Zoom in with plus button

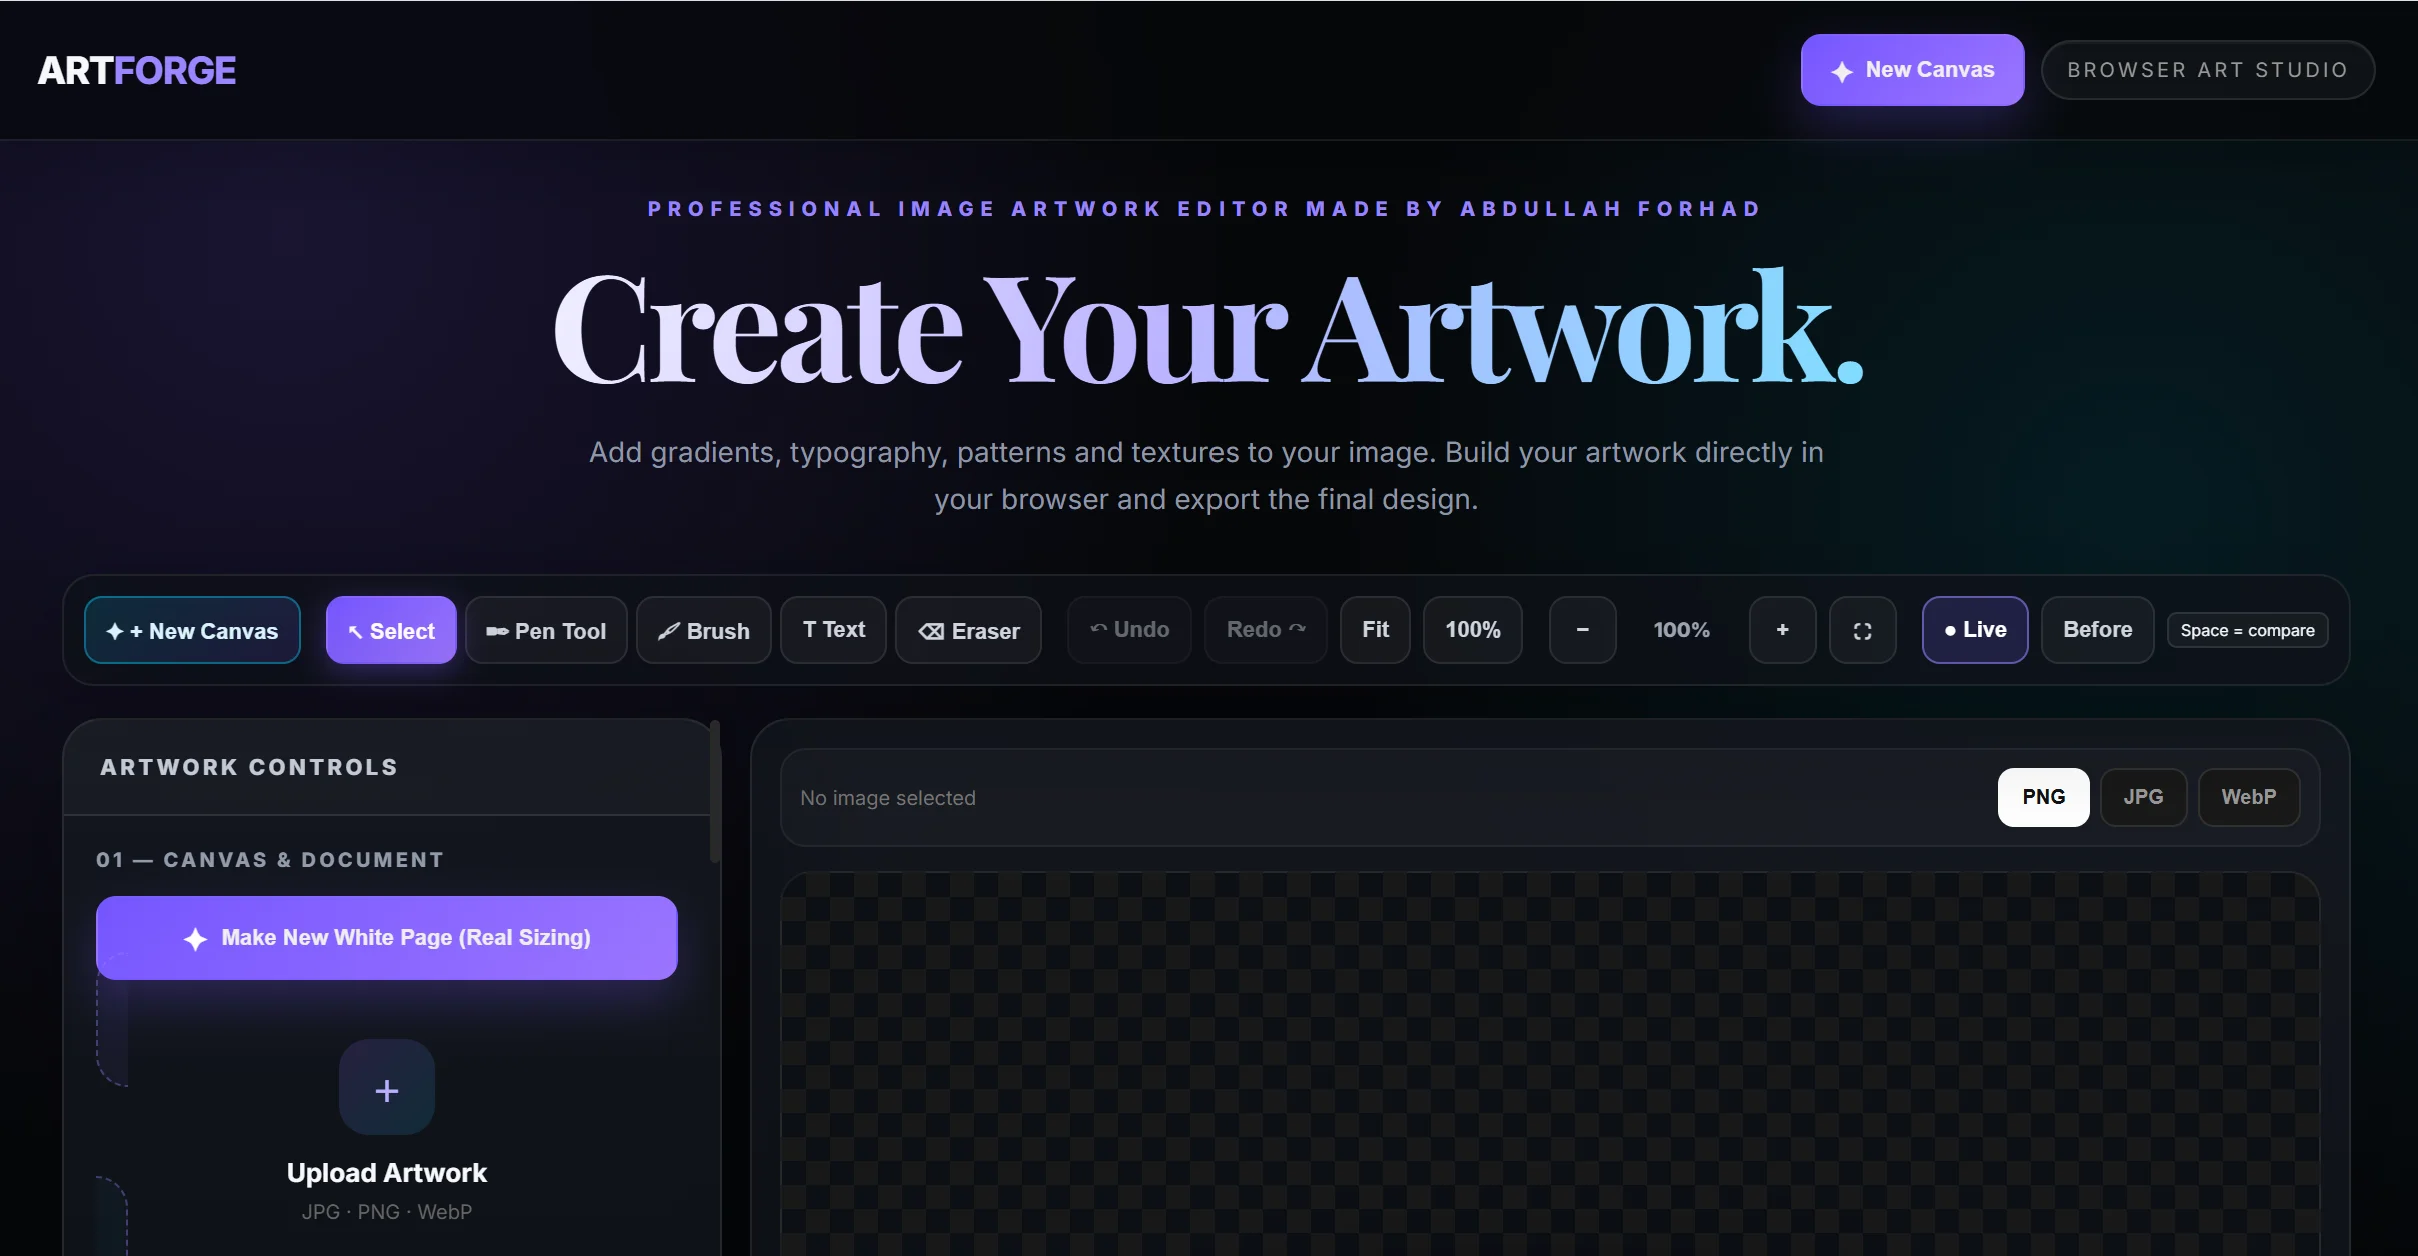(x=1783, y=630)
